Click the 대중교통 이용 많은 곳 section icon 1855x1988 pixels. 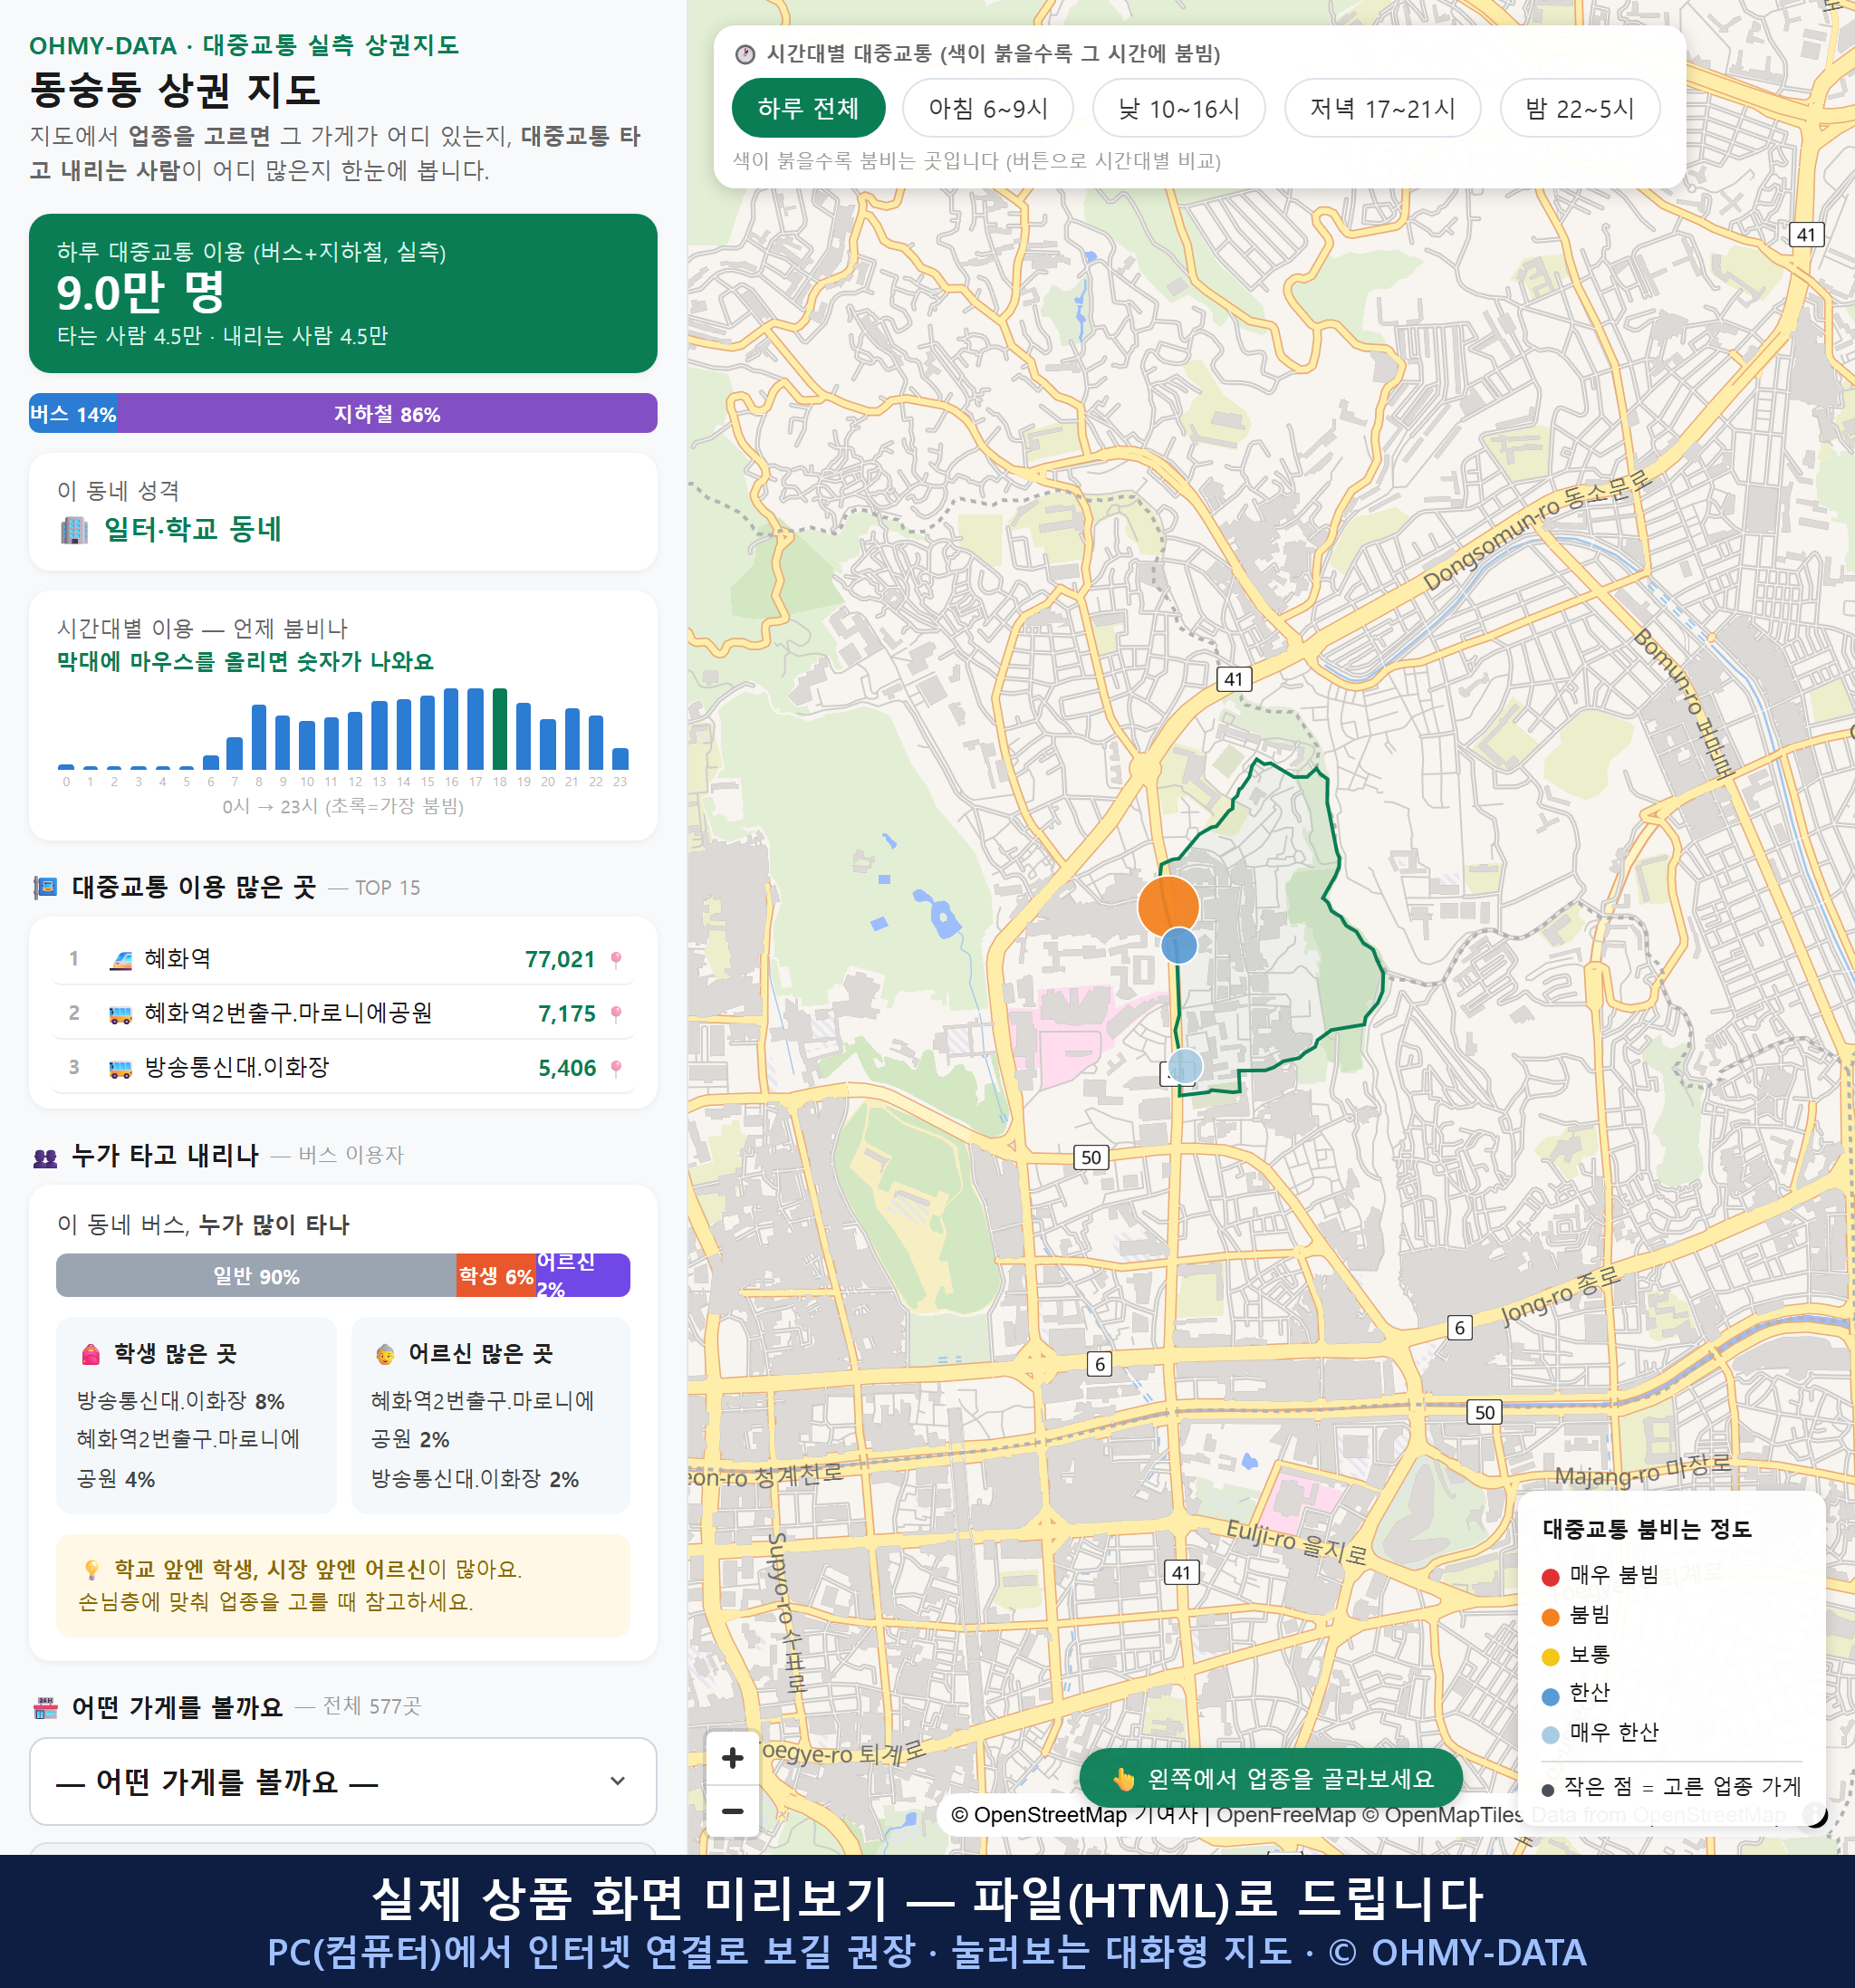pos(45,887)
